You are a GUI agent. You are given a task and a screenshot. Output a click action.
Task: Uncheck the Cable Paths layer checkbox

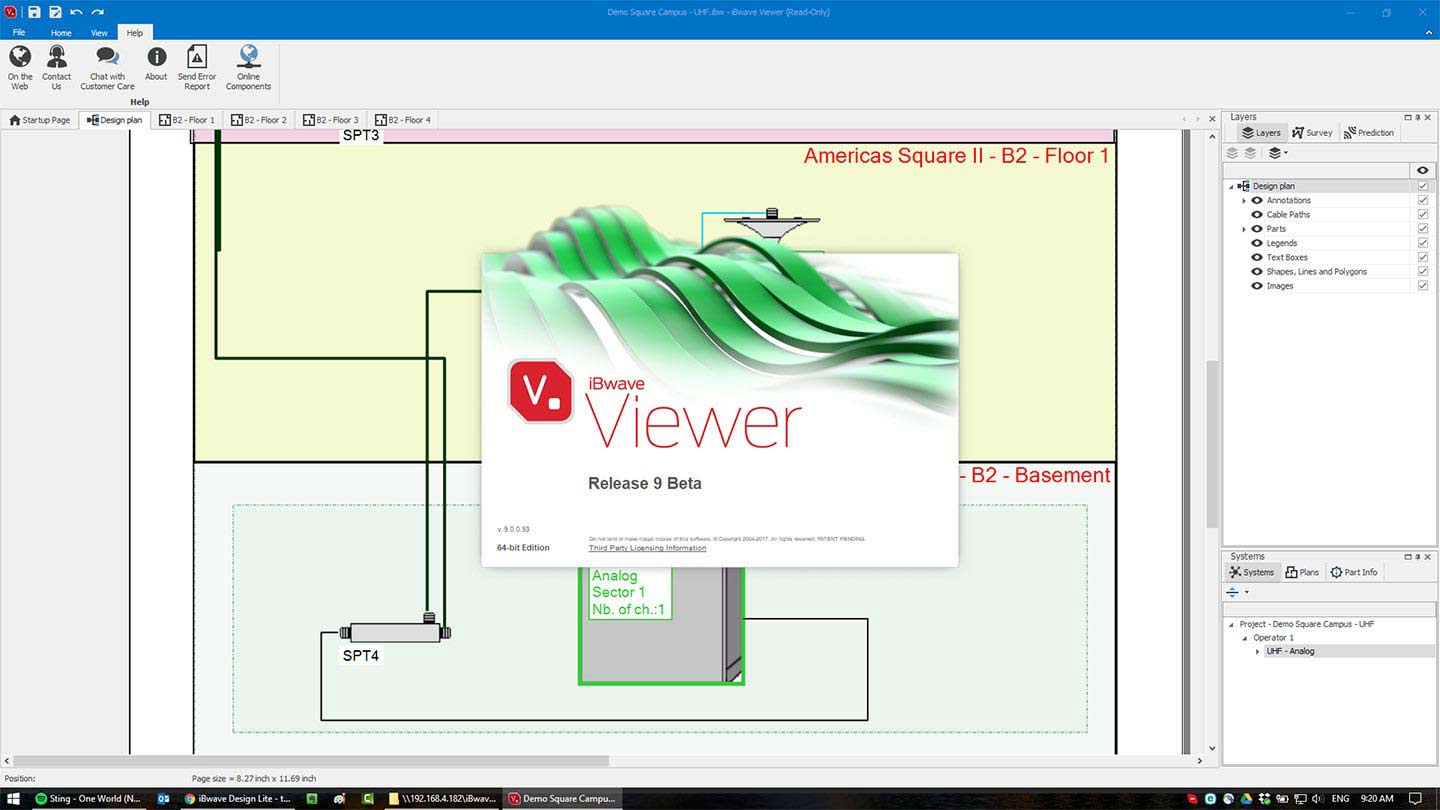point(1423,214)
